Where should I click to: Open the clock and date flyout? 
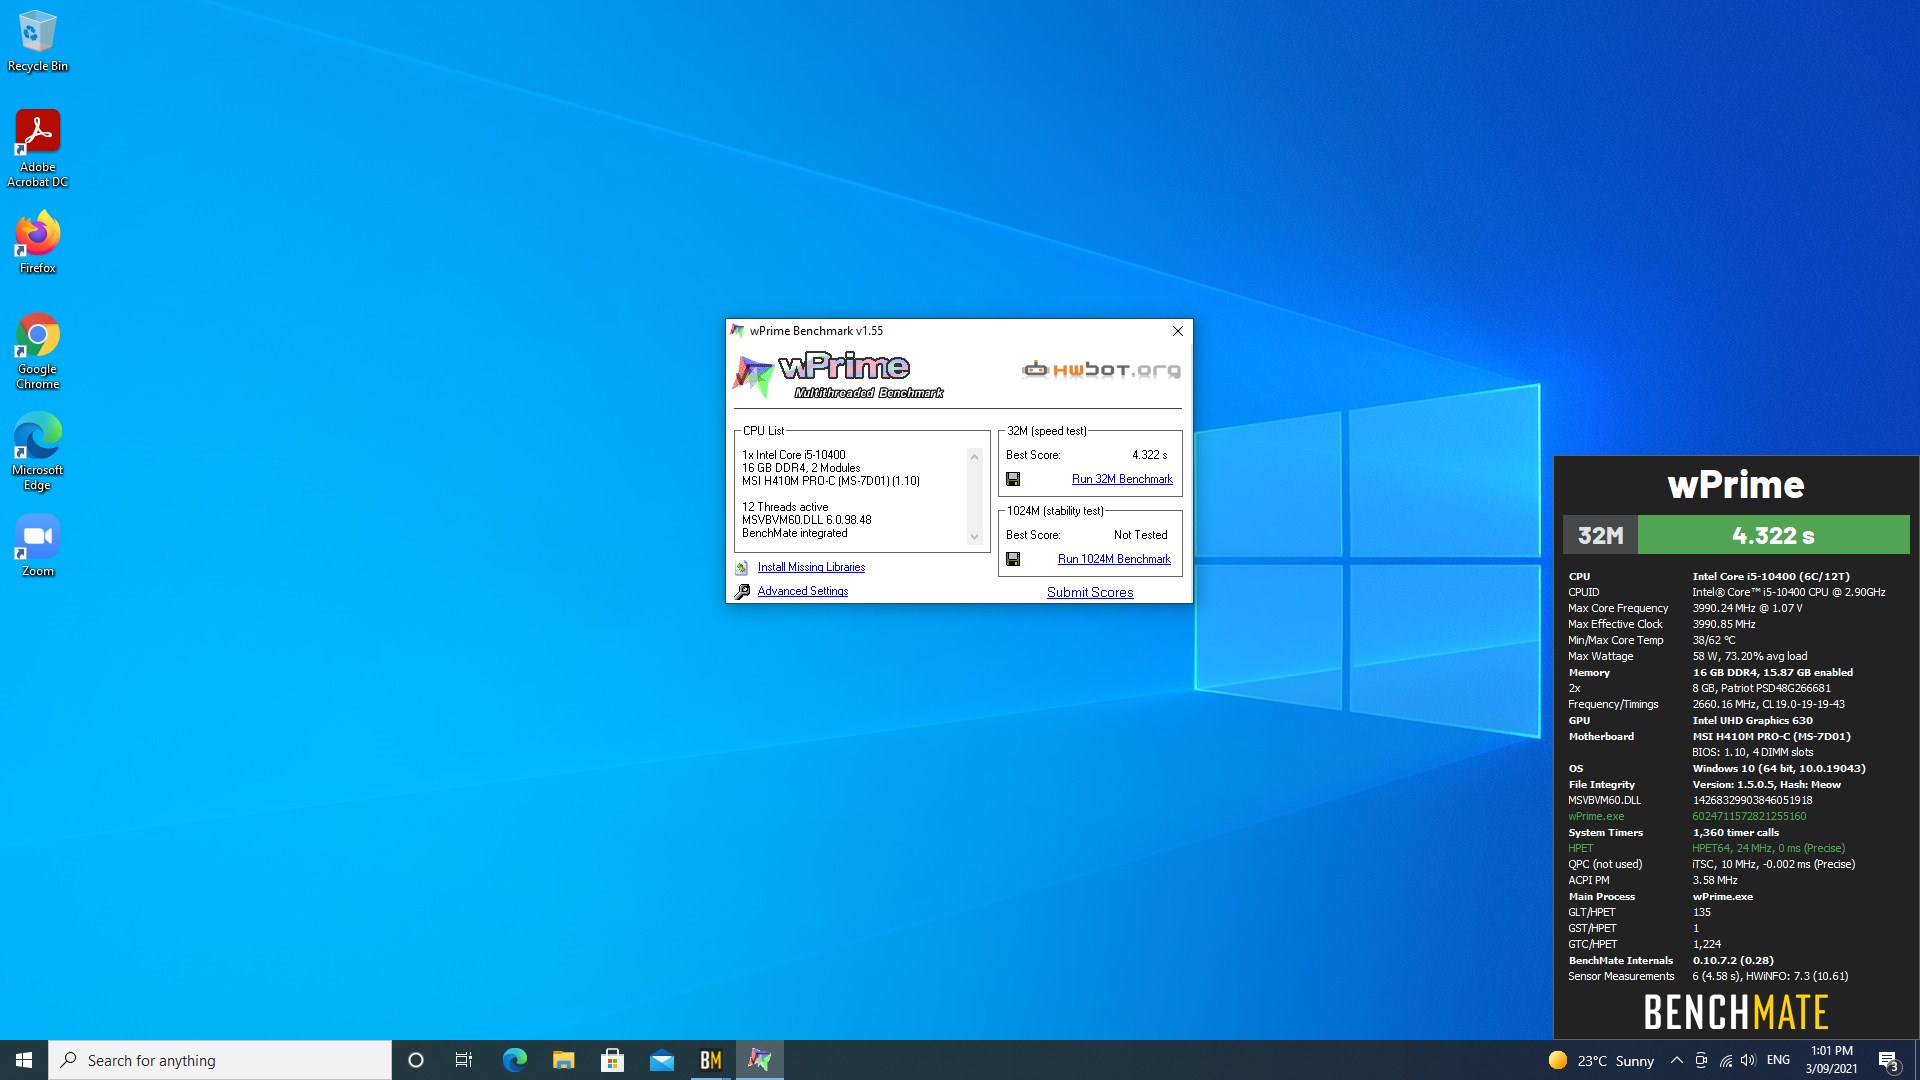(1831, 1060)
